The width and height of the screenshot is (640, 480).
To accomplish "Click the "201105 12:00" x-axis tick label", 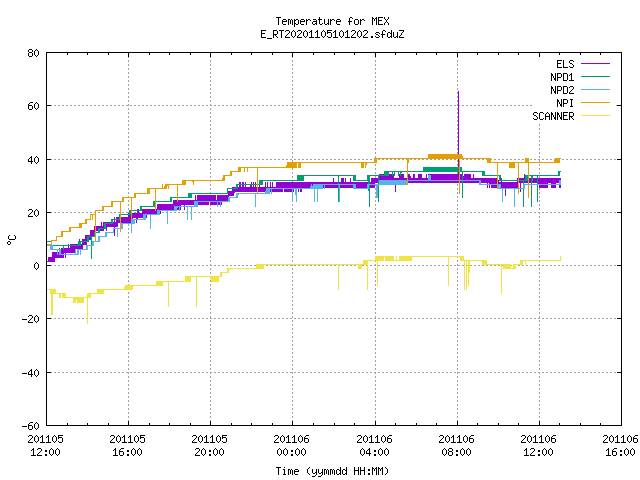I will tap(45, 446).
